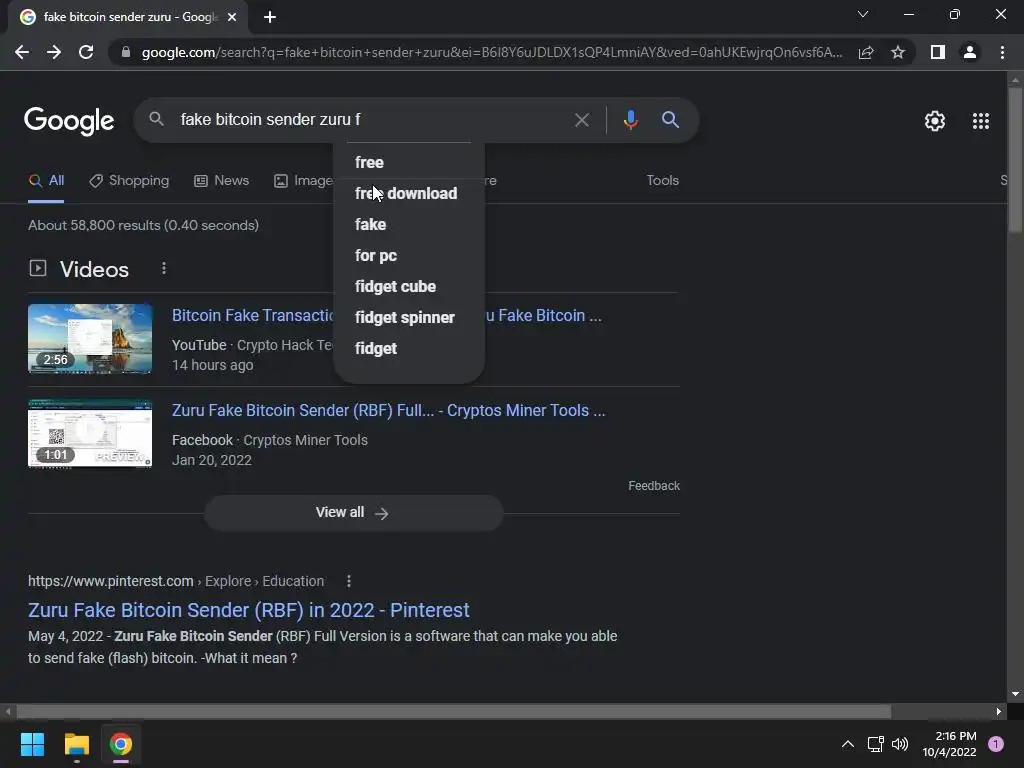
Task: Open the search Tools options
Action: pos(662,181)
